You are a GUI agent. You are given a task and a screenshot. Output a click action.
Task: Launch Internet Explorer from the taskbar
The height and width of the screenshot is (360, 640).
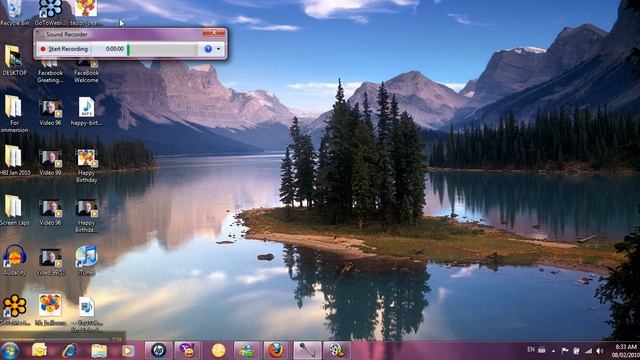[69, 350]
